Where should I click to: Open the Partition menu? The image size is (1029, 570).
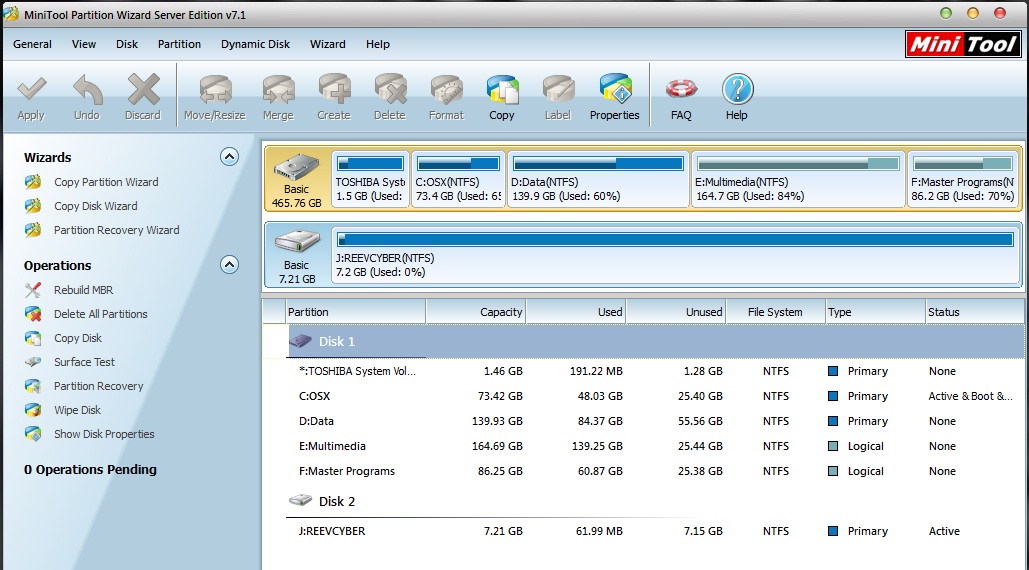click(179, 44)
